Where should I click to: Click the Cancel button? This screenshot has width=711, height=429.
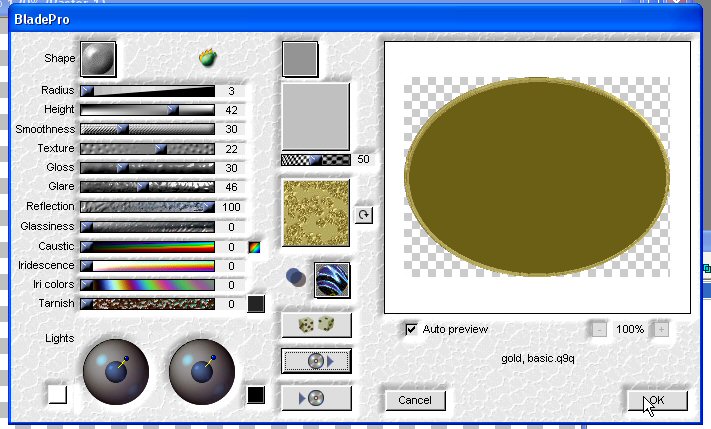pos(415,400)
